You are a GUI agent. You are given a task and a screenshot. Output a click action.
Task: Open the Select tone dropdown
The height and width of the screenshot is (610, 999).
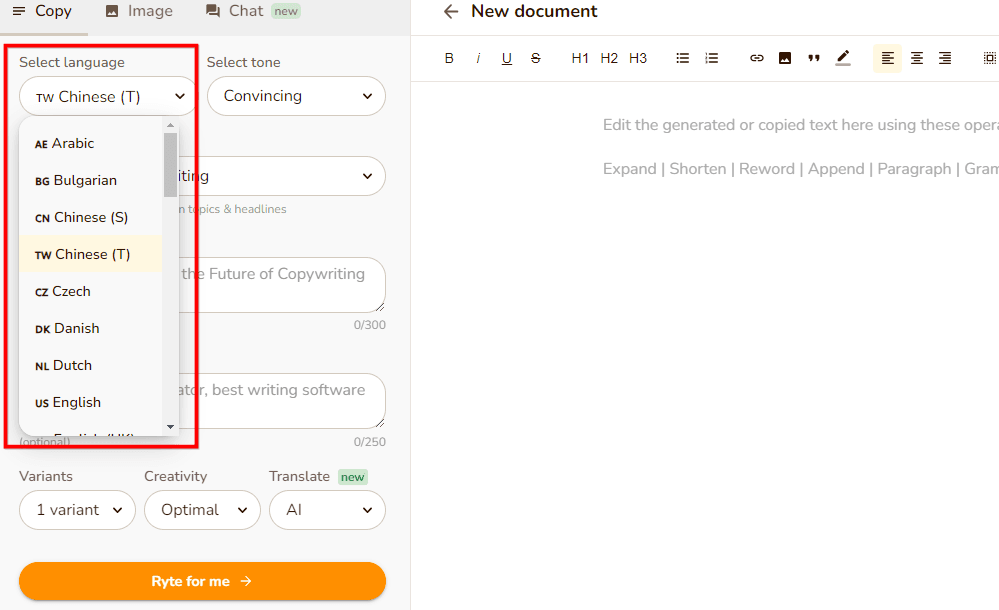[296, 96]
